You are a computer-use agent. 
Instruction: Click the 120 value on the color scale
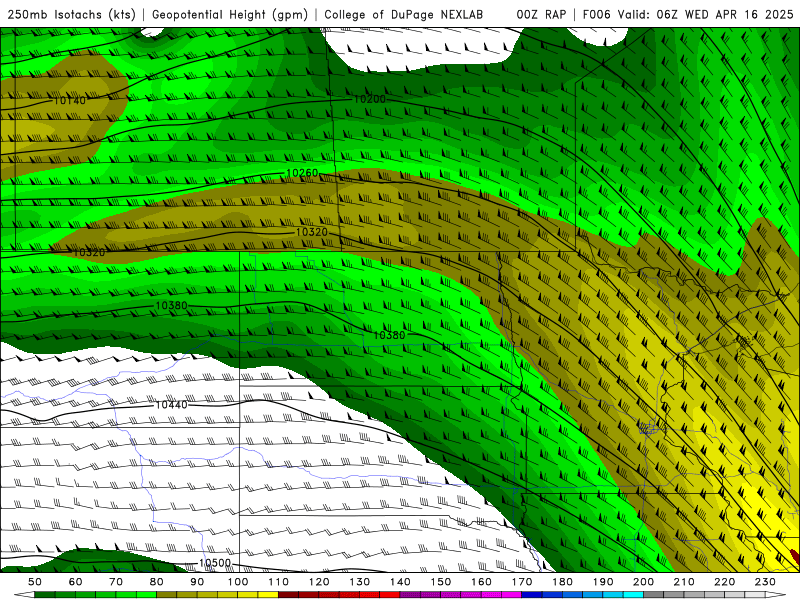coord(319,582)
